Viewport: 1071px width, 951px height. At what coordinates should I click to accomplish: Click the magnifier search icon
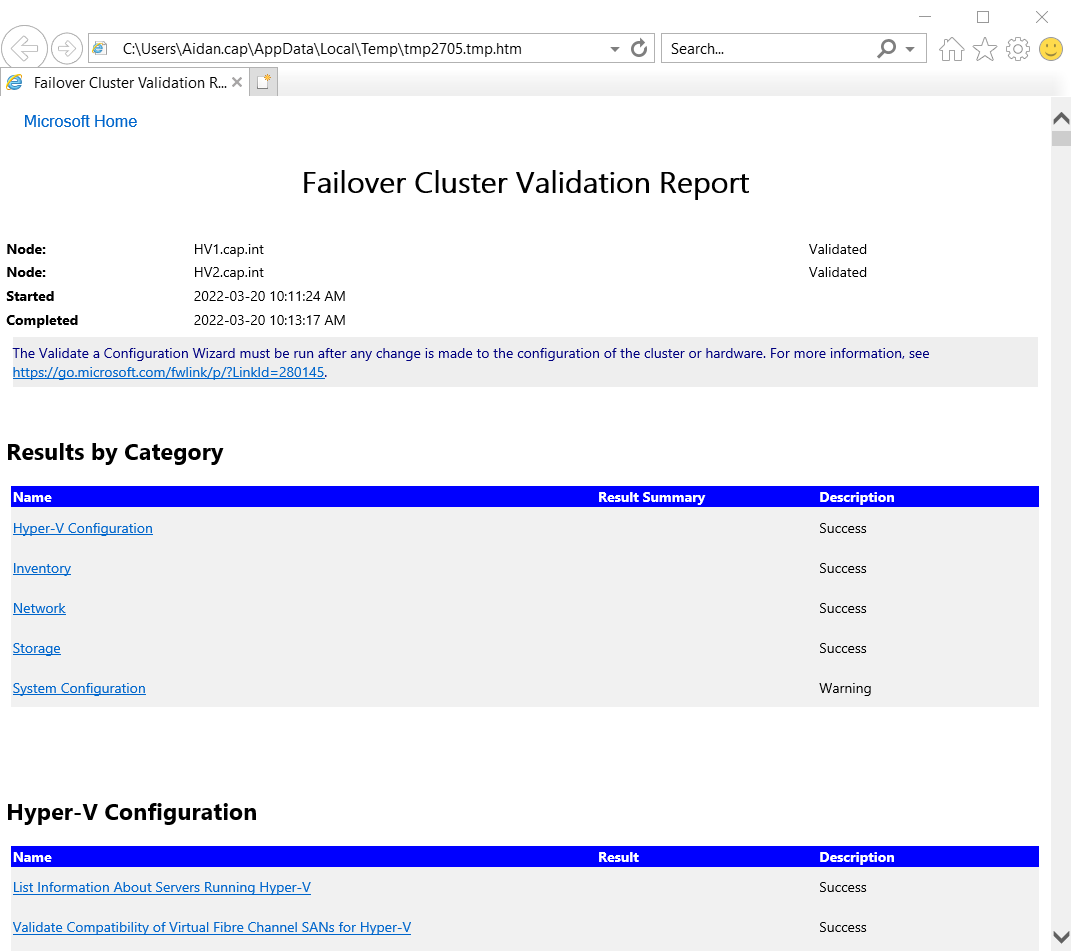[886, 49]
